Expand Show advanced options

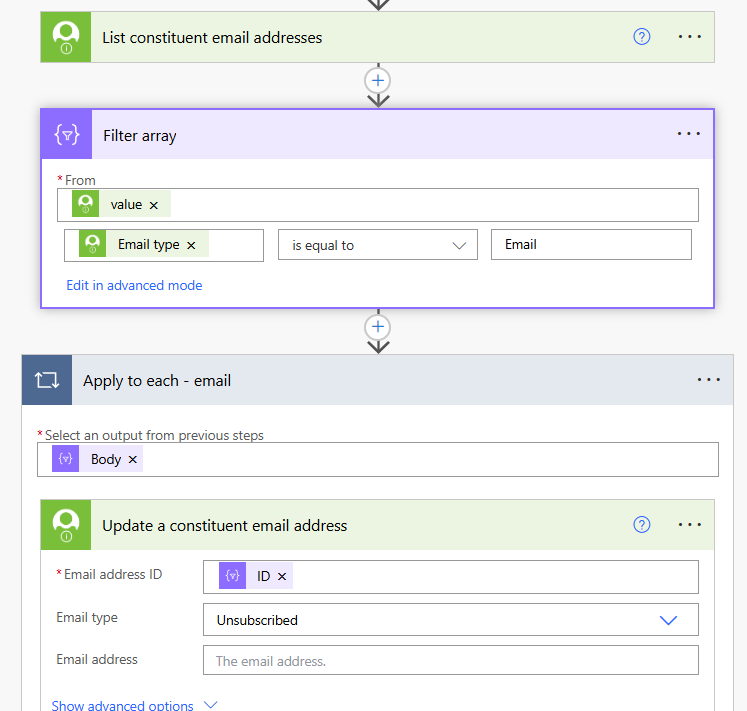(134, 705)
